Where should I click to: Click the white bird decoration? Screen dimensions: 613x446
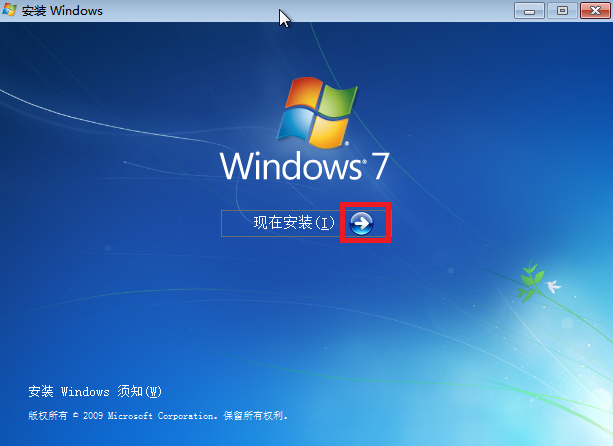point(553,286)
